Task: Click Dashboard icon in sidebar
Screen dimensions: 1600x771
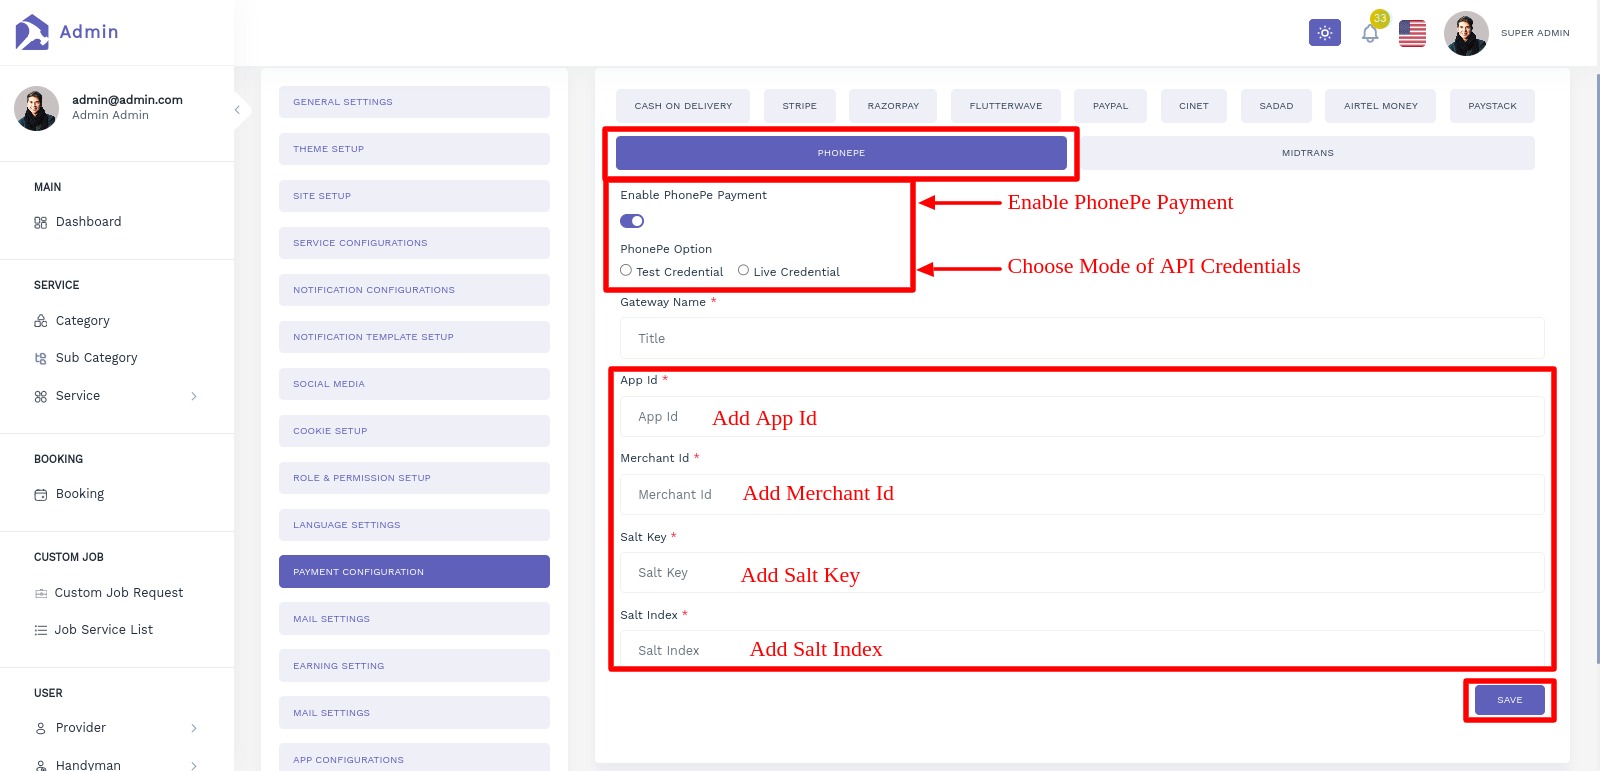Action: [x=41, y=222]
